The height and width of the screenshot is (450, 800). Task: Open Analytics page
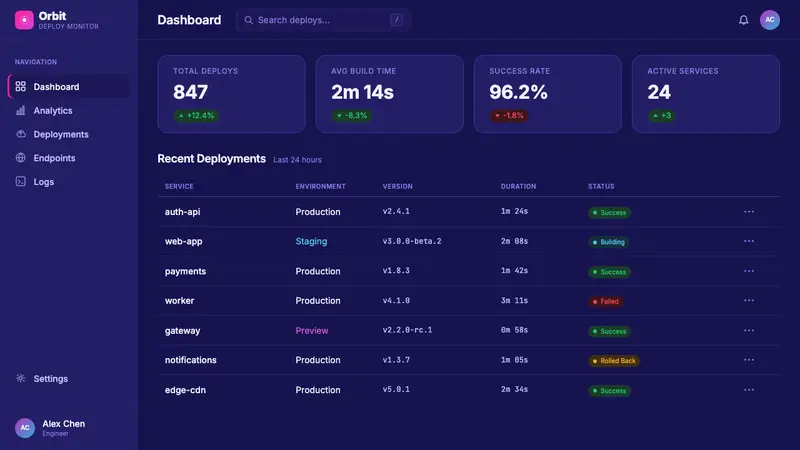point(69,110)
